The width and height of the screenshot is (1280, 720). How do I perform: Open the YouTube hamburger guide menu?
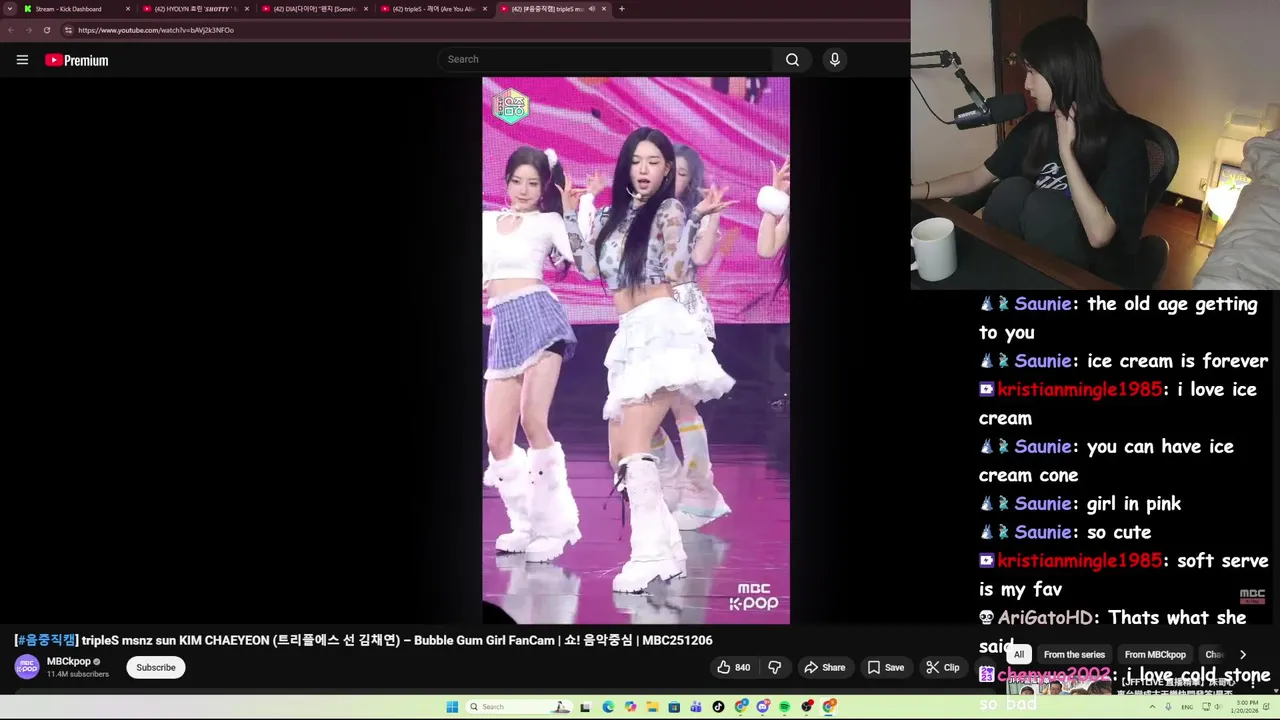click(x=22, y=60)
